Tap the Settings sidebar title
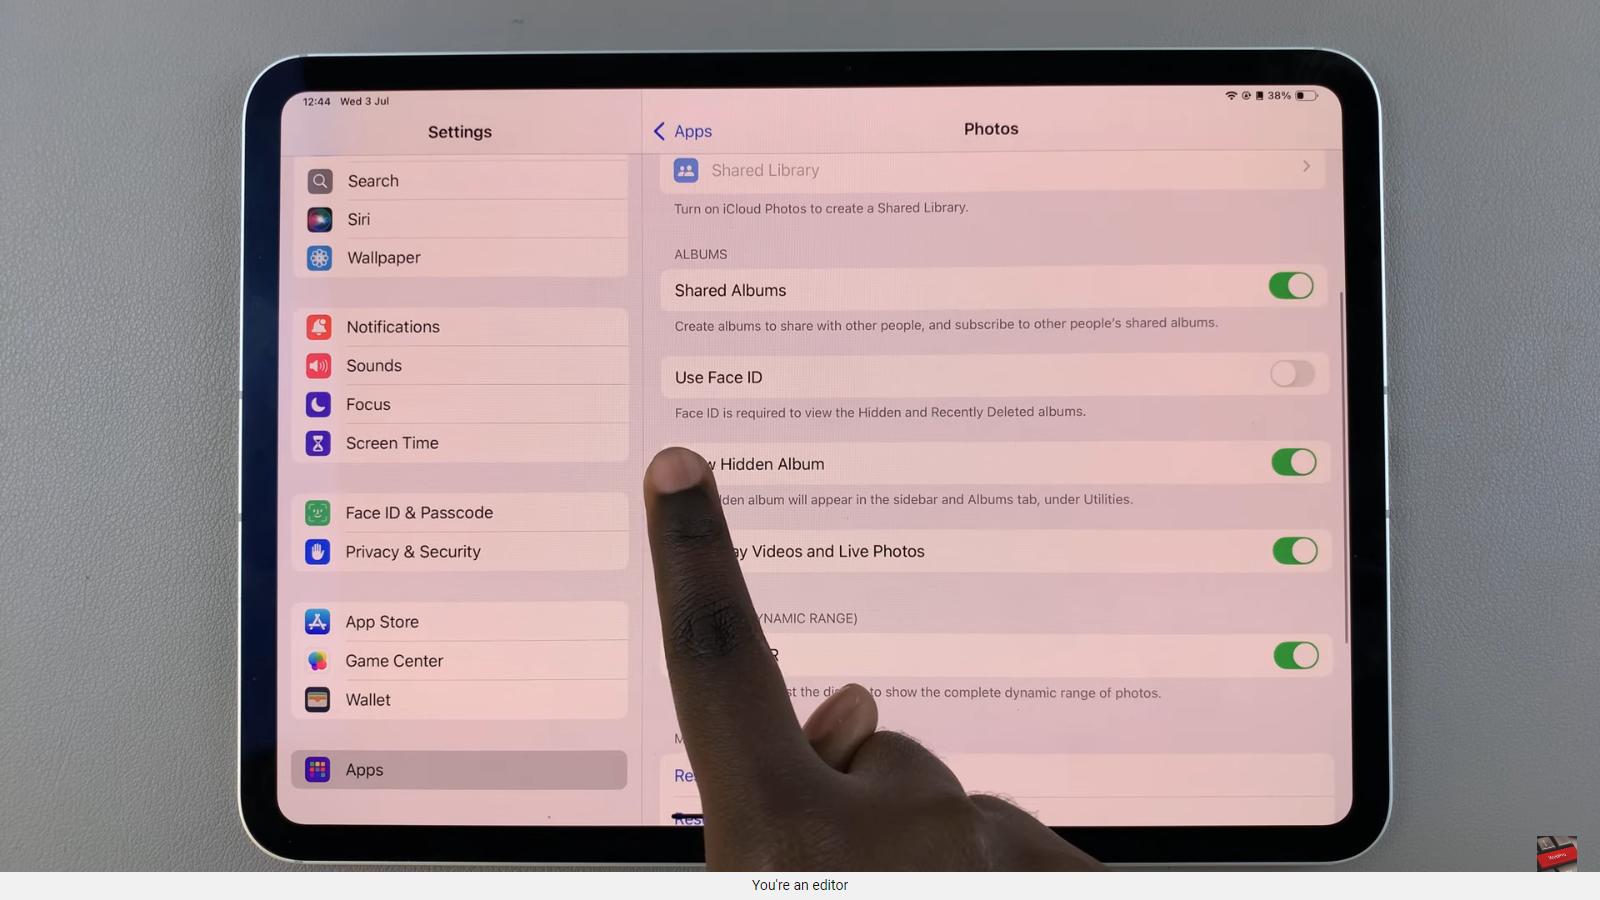Viewport: 1600px width, 900px height. click(460, 132)
